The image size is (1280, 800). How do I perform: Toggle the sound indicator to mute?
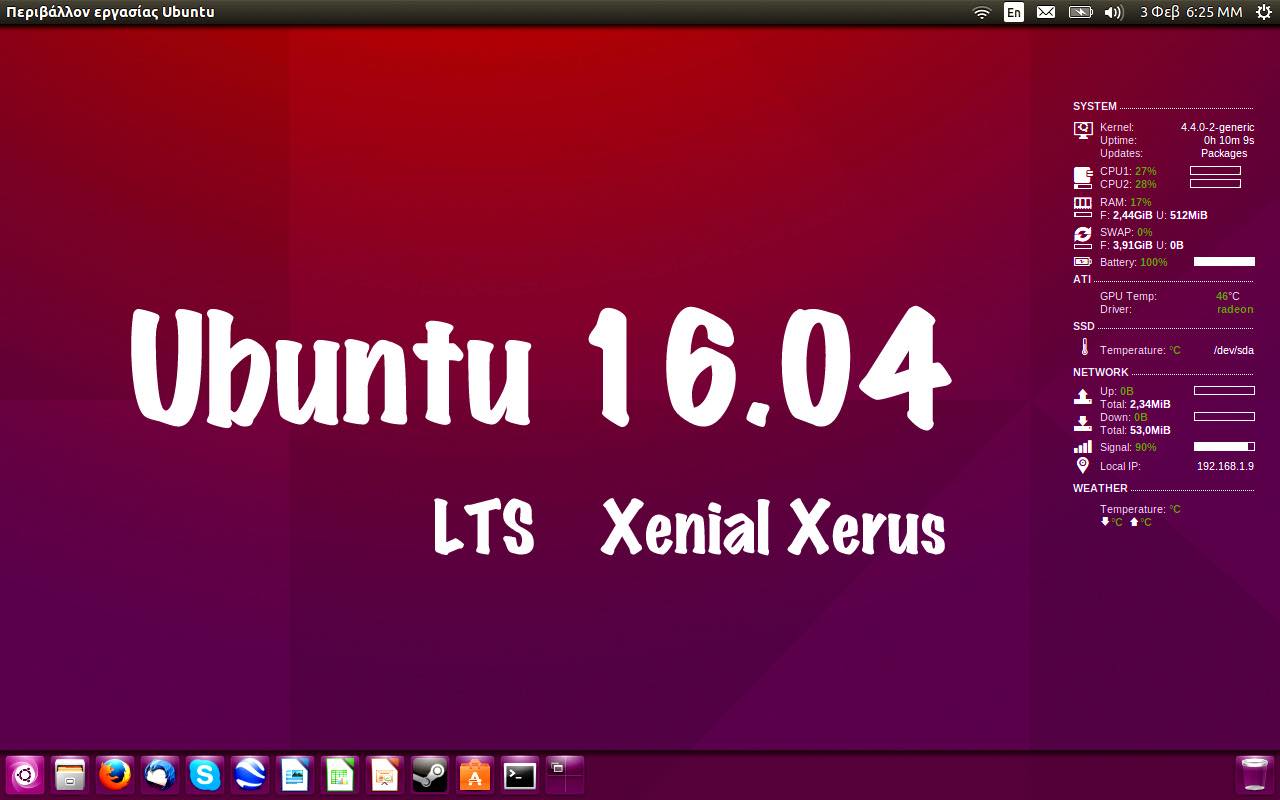pos(1113,12)
